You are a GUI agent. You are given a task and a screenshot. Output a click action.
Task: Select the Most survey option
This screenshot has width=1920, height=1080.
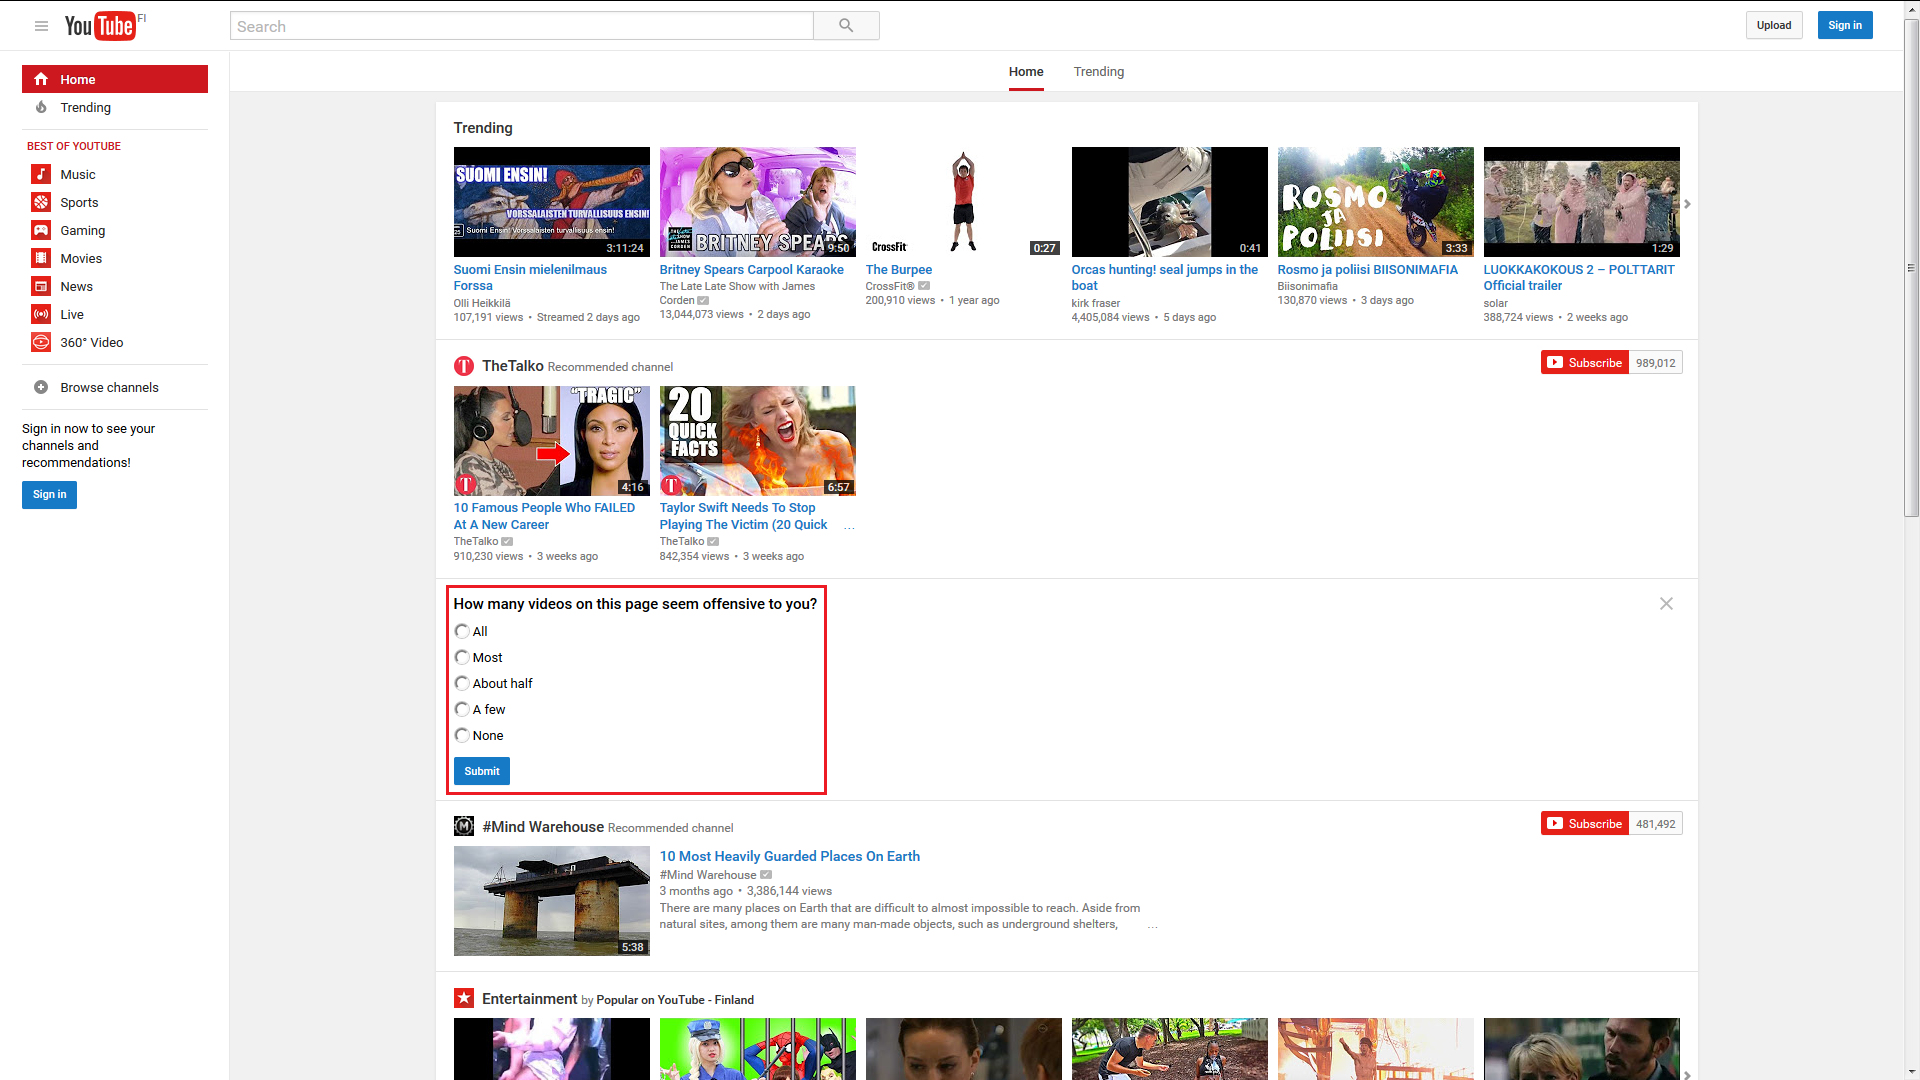pos(462,657)
